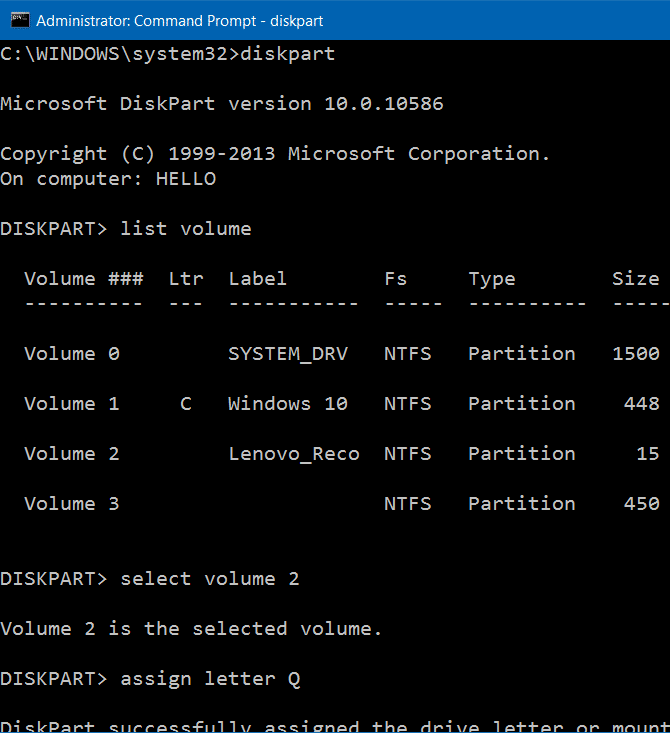Click the Command Prompt icon in title bar

tap(20, 21)
